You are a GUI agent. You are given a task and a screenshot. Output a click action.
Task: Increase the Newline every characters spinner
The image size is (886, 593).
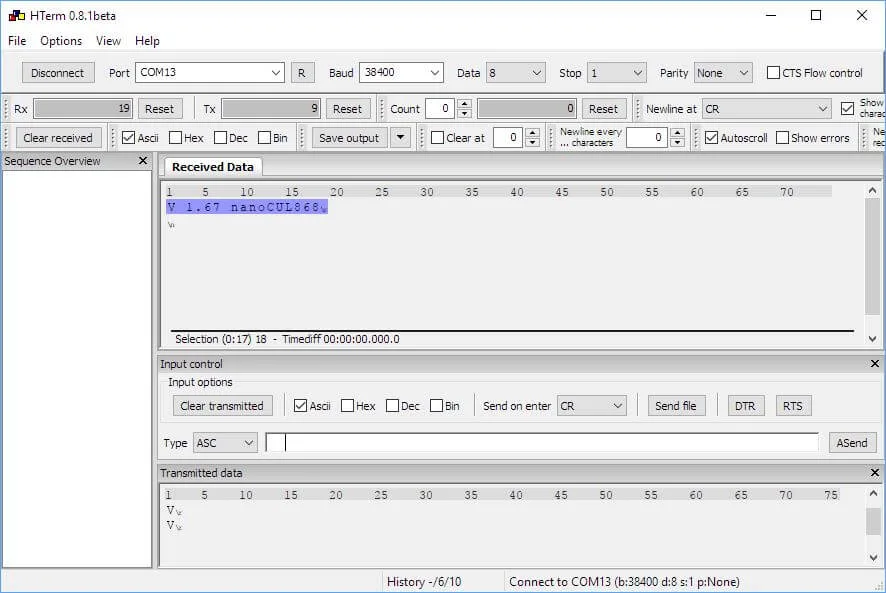pyautogui.click(x=677, y=133)
